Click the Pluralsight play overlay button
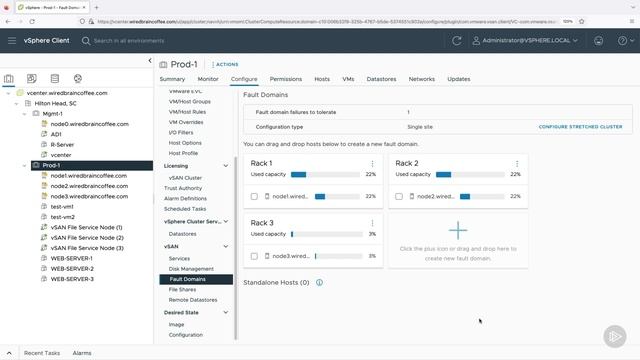640x360 pixels. (615, 336)
